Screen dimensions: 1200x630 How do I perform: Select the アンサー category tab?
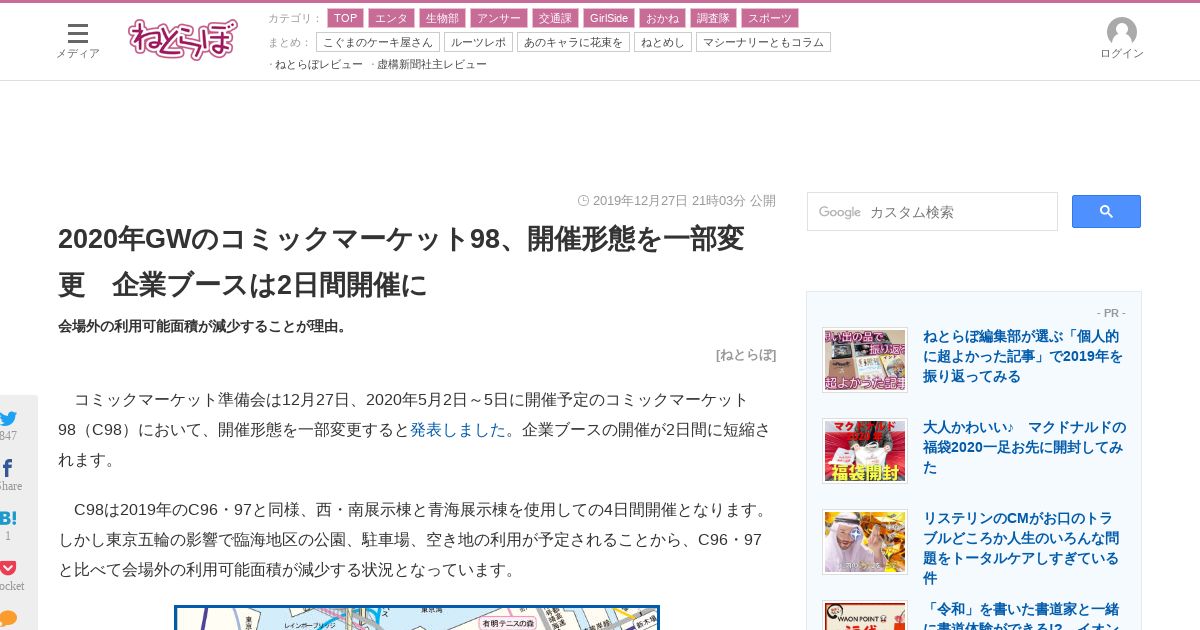[498, 18]
